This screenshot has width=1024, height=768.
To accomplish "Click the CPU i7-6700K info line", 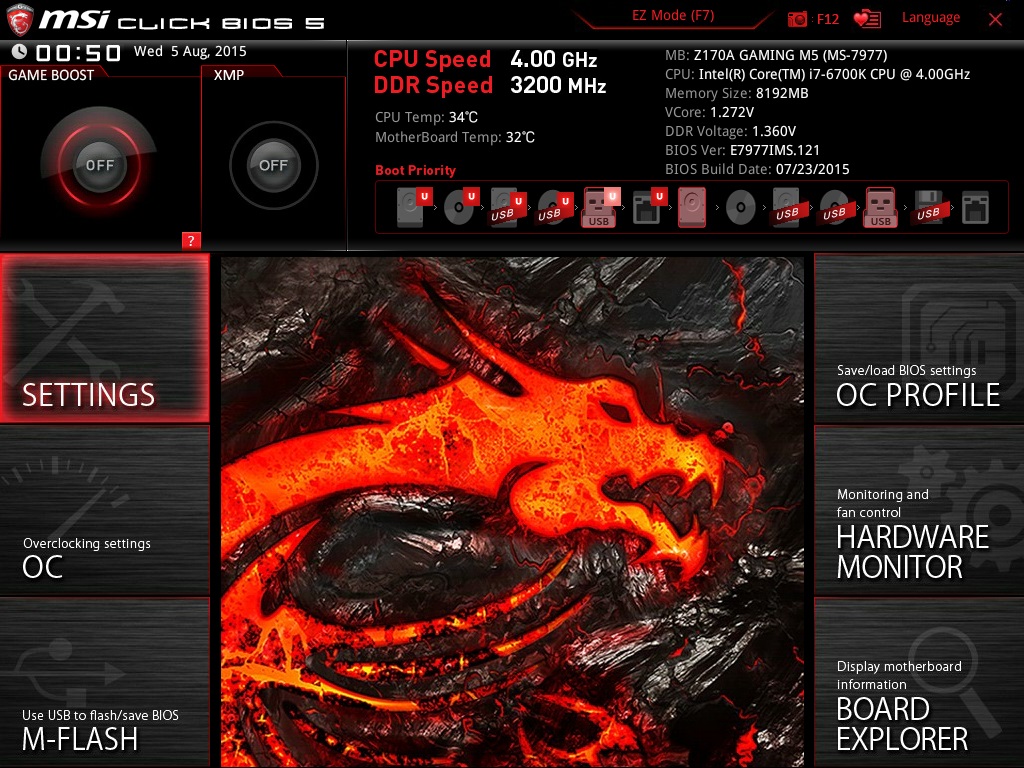I will (x=817, y=74).
